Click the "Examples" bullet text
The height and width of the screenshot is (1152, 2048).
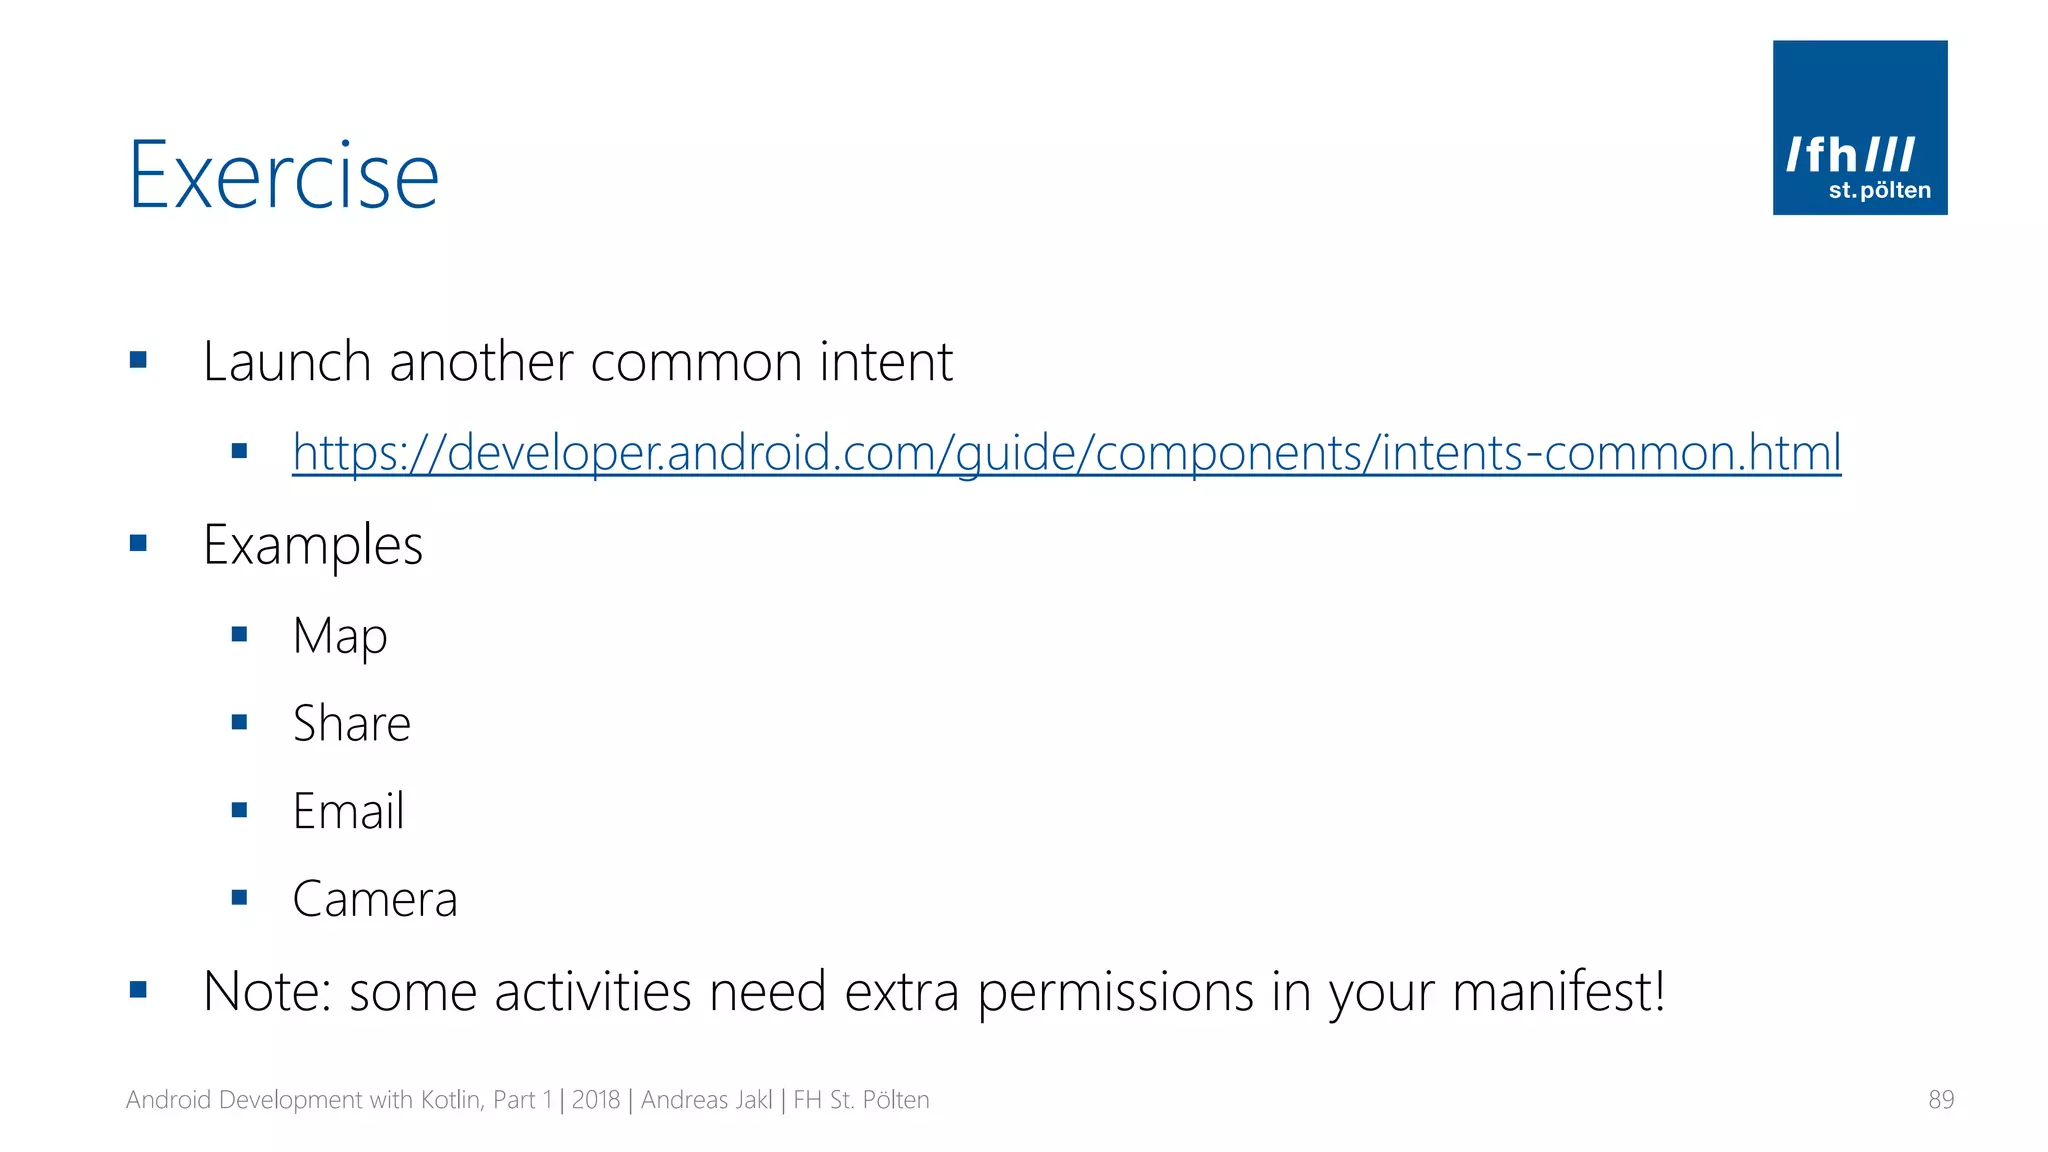coord(312,545)
